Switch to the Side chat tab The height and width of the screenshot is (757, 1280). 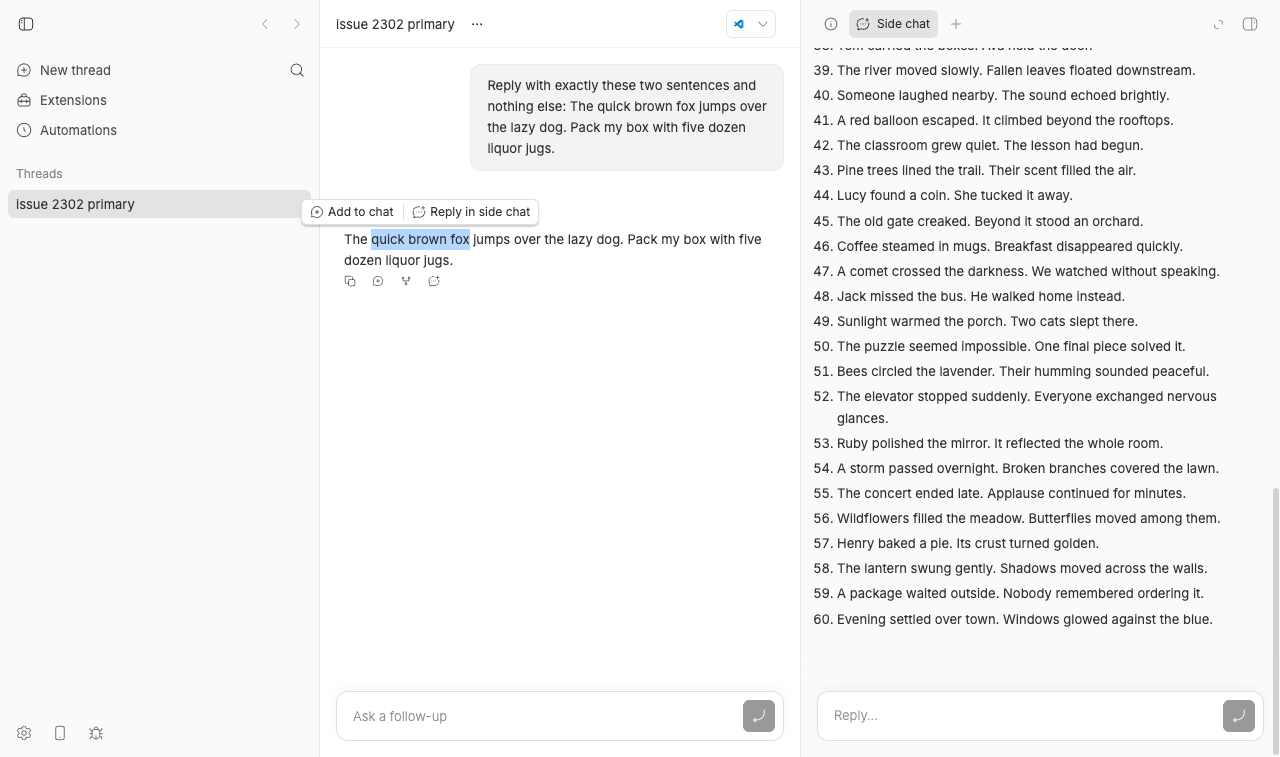(893, 24)
